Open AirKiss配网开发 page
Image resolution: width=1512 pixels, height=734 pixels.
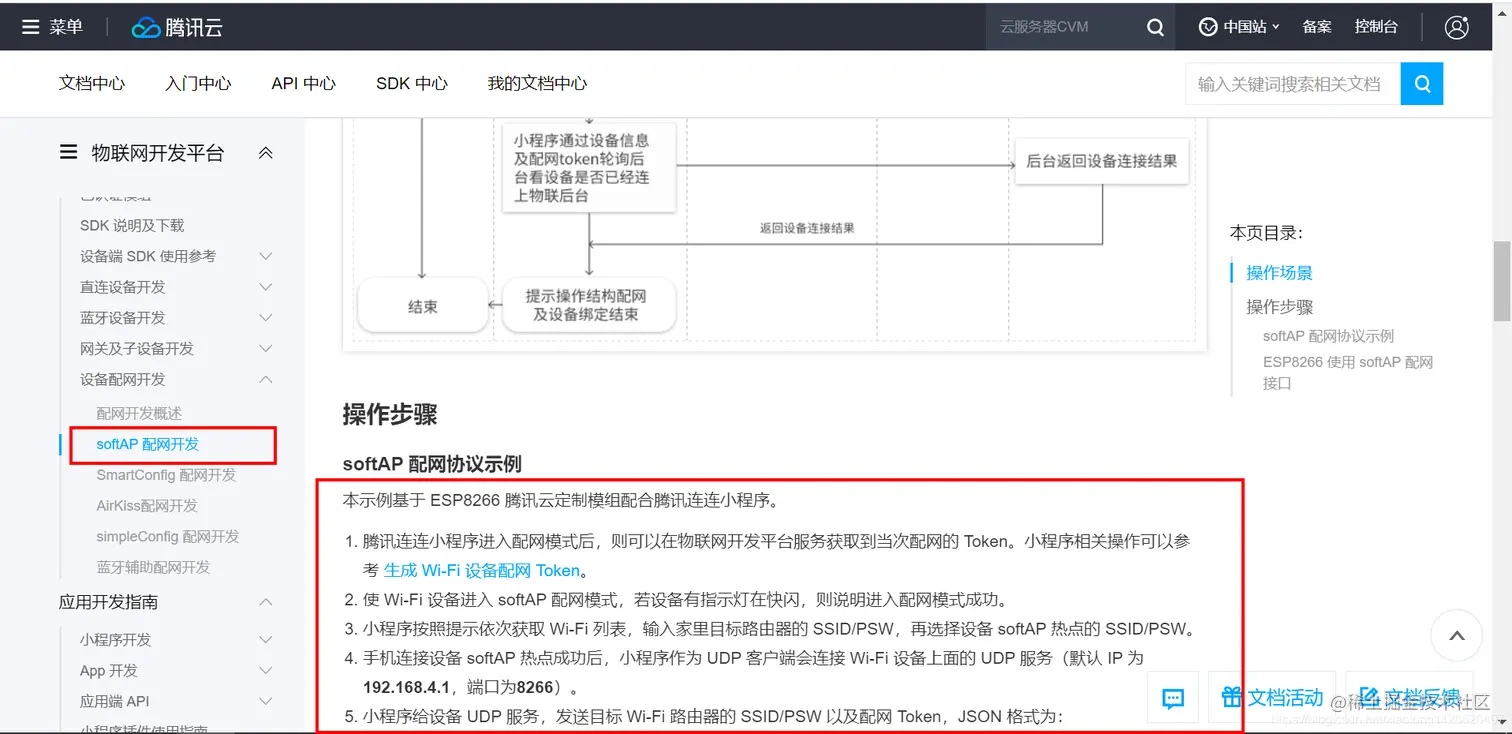coord(147,506)
